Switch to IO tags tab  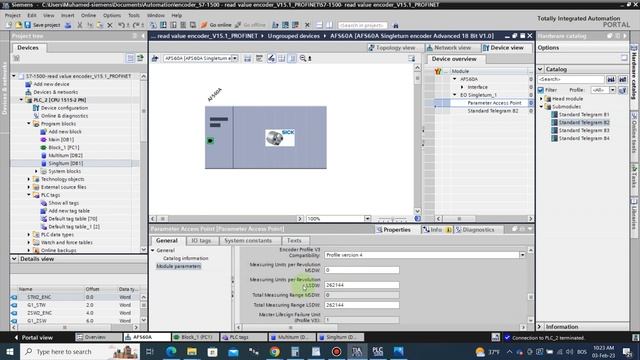click(201, 241)
